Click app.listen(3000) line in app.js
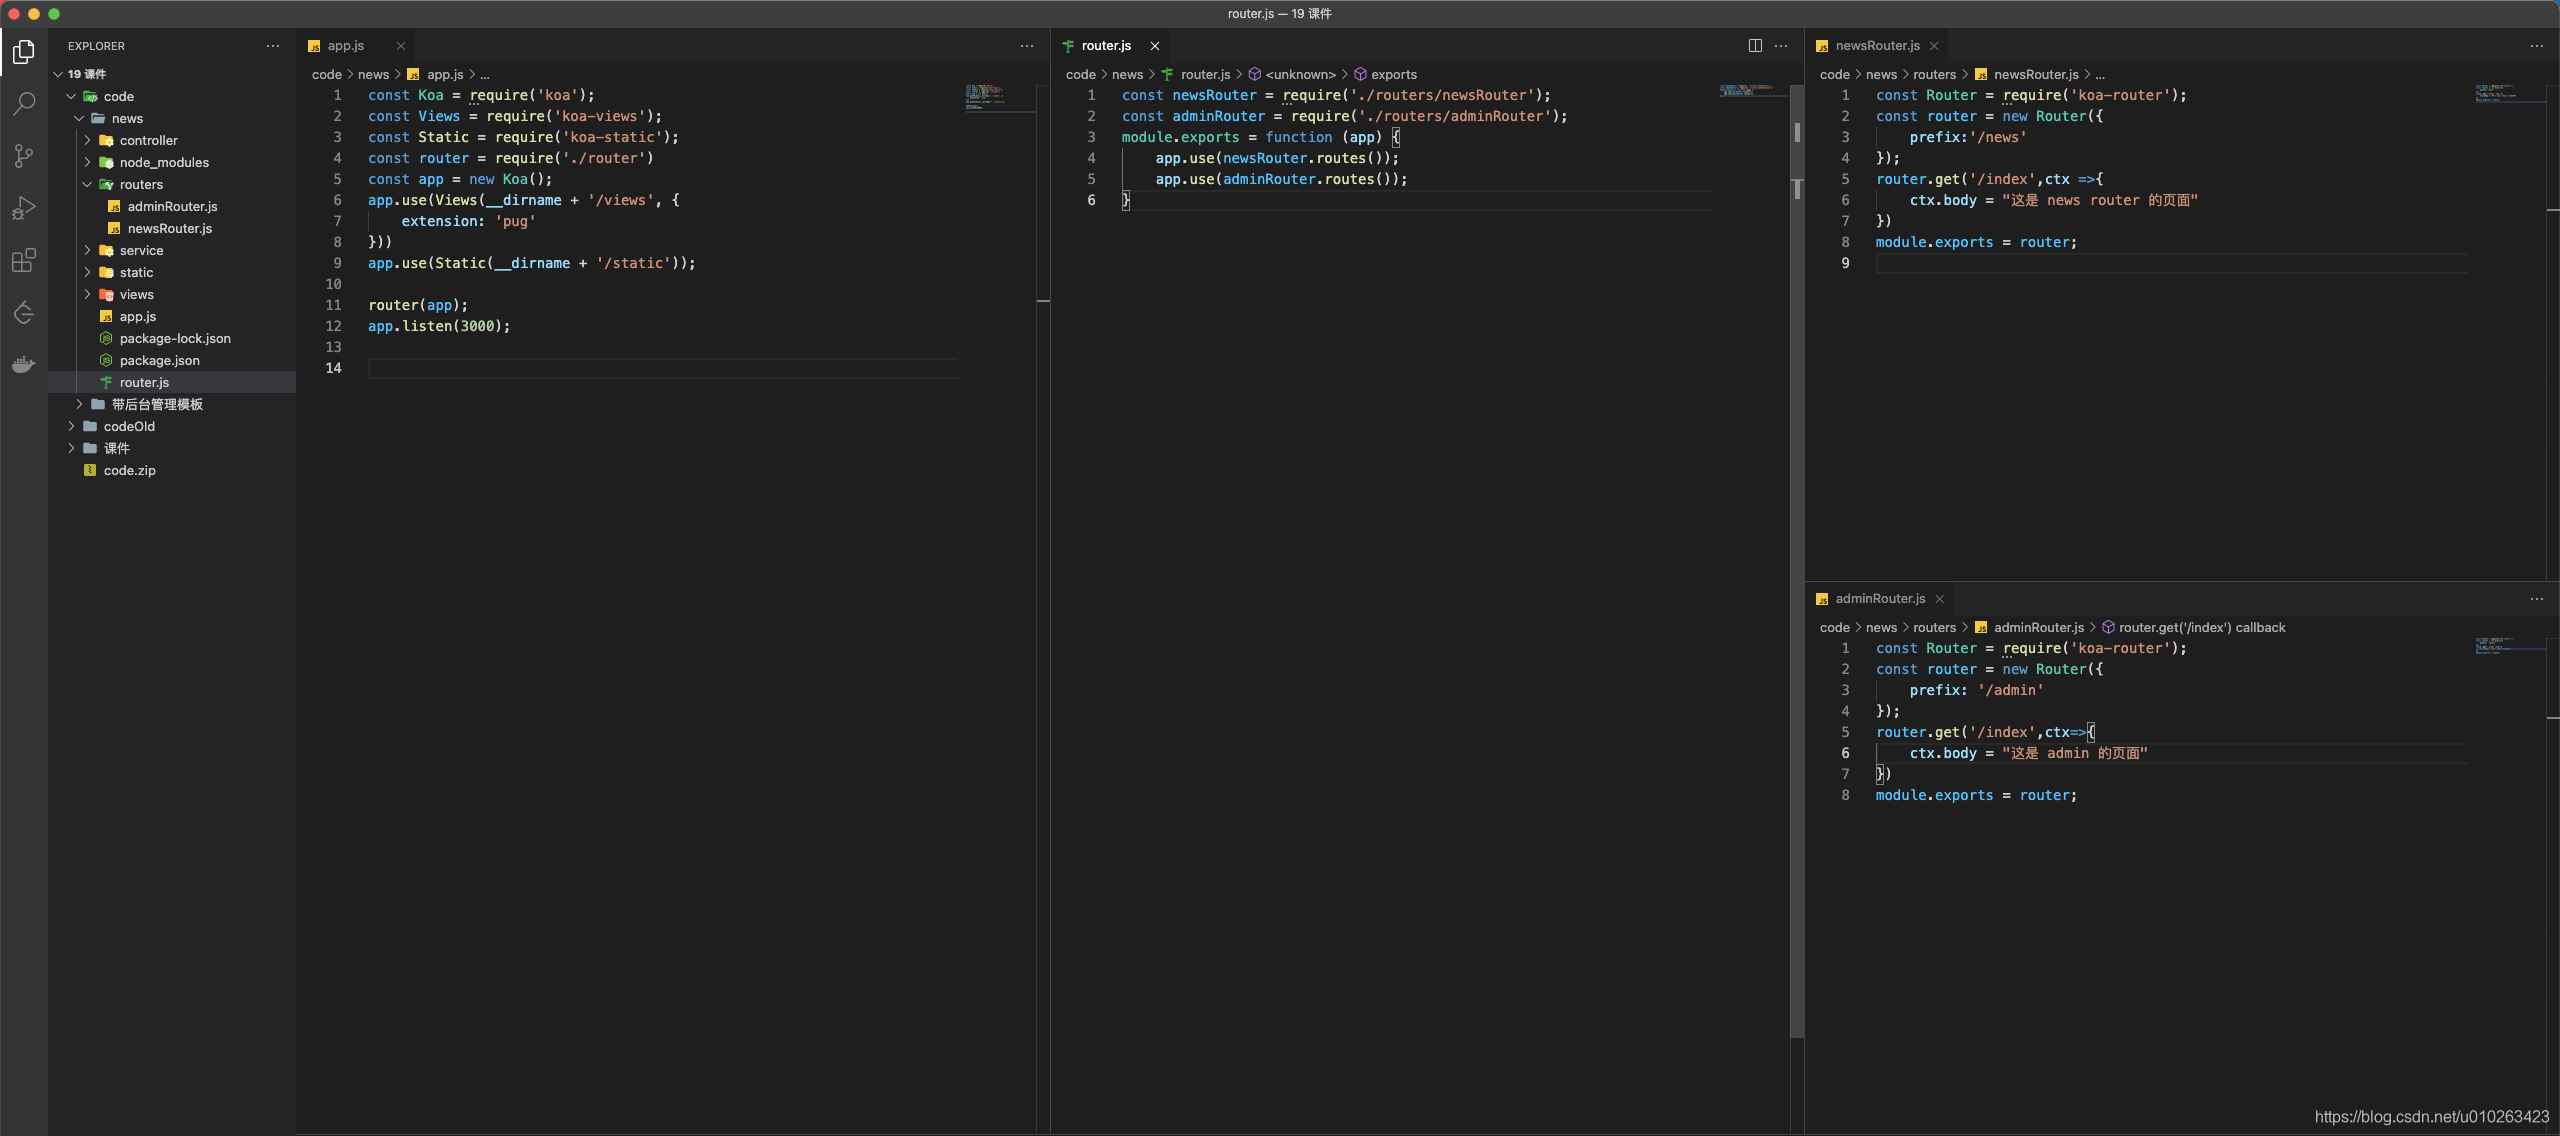The image size is (2560, 1136). 438,326
